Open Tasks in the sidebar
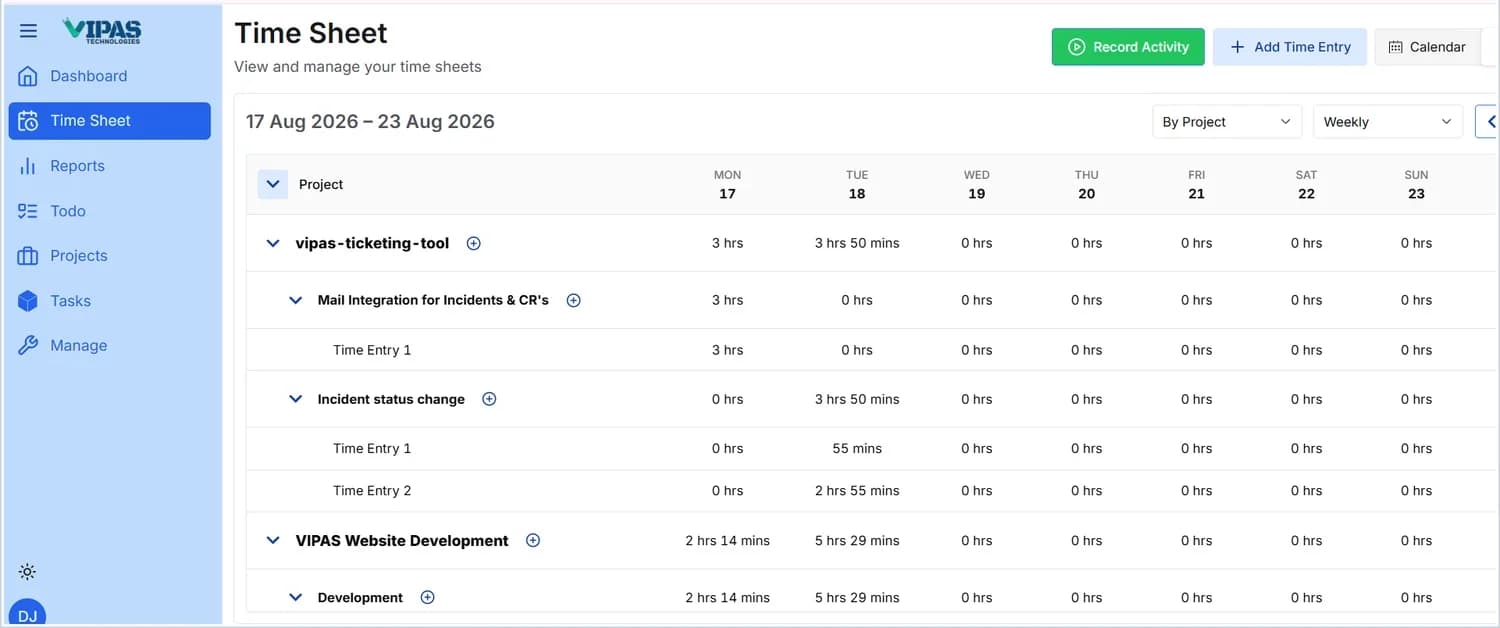The height and width of the screenshot is (628, 1500). pyautogui.click(x=110, y=301)
